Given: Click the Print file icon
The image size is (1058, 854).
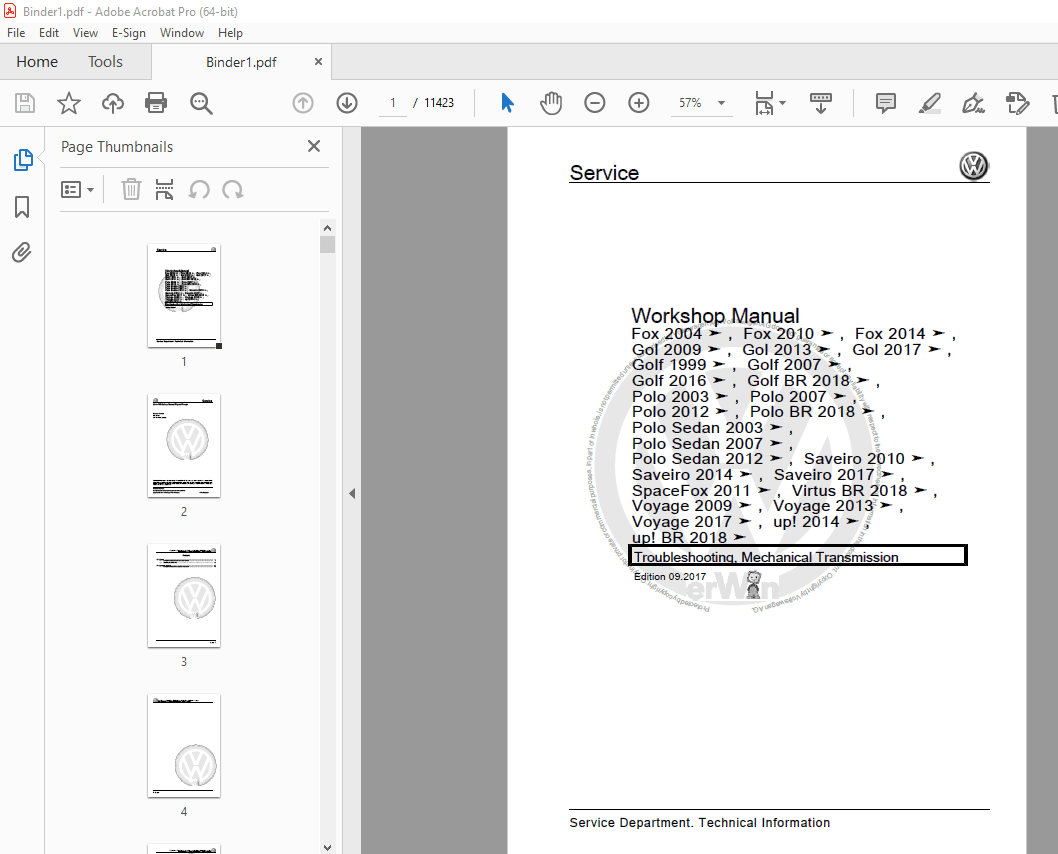Looking at the screenshot, I should (x=156, y=103).
